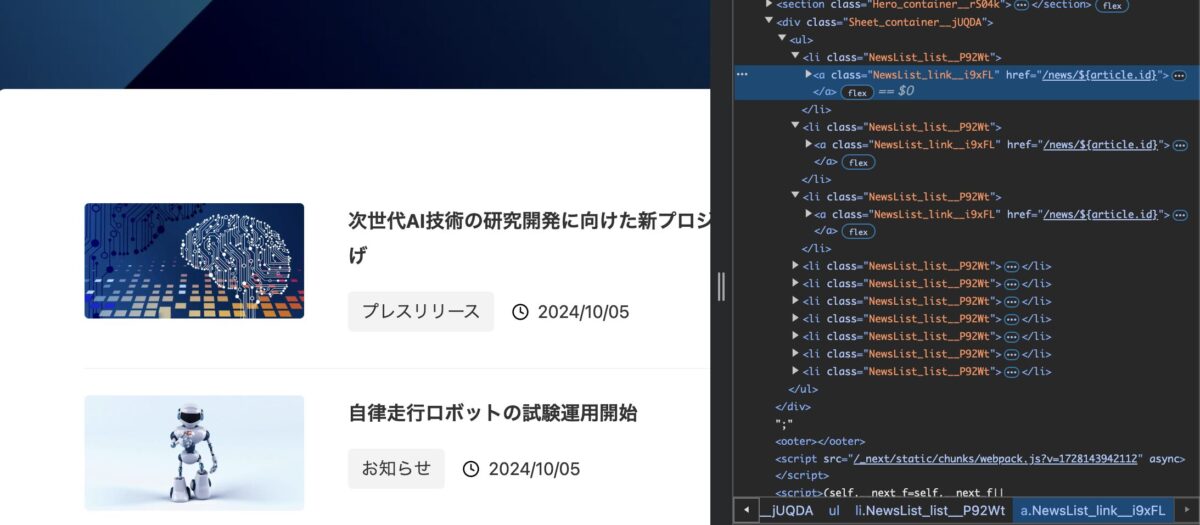
Task: Click the brain circuit news thumbnail
Action: click(194, 261)
